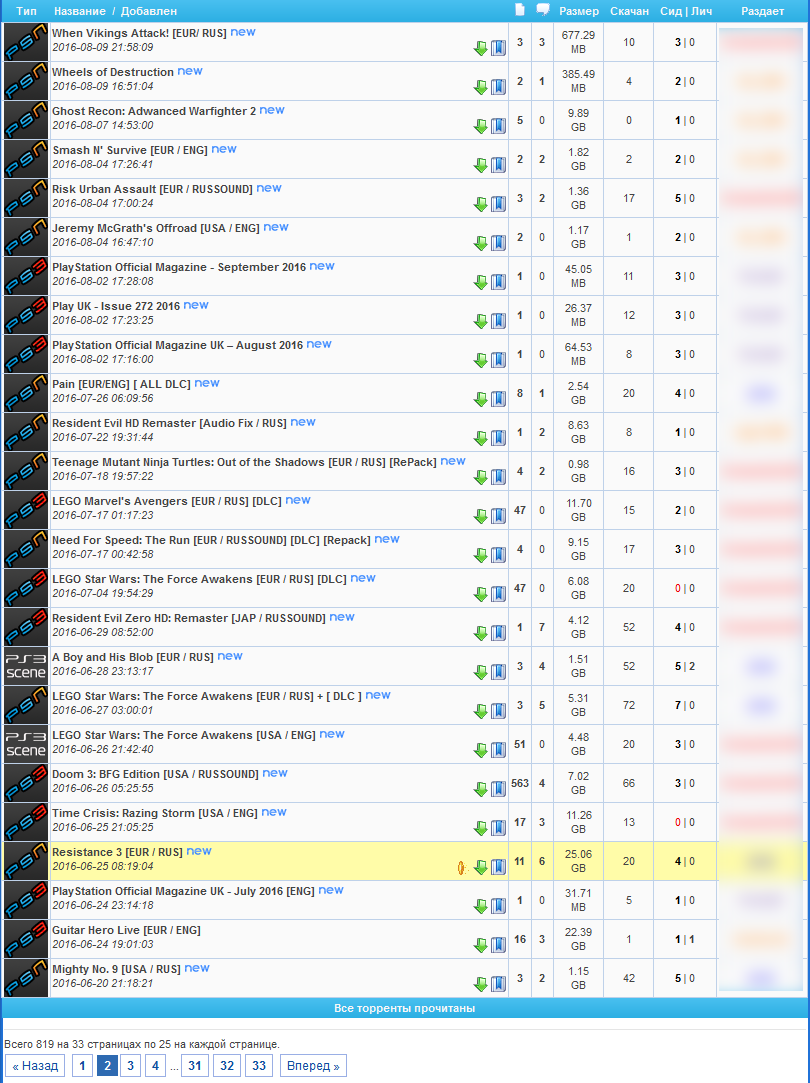Open Doom 3: BFG Edition torrent page
Screen dimensions: 810x1083
coord(155,774)
